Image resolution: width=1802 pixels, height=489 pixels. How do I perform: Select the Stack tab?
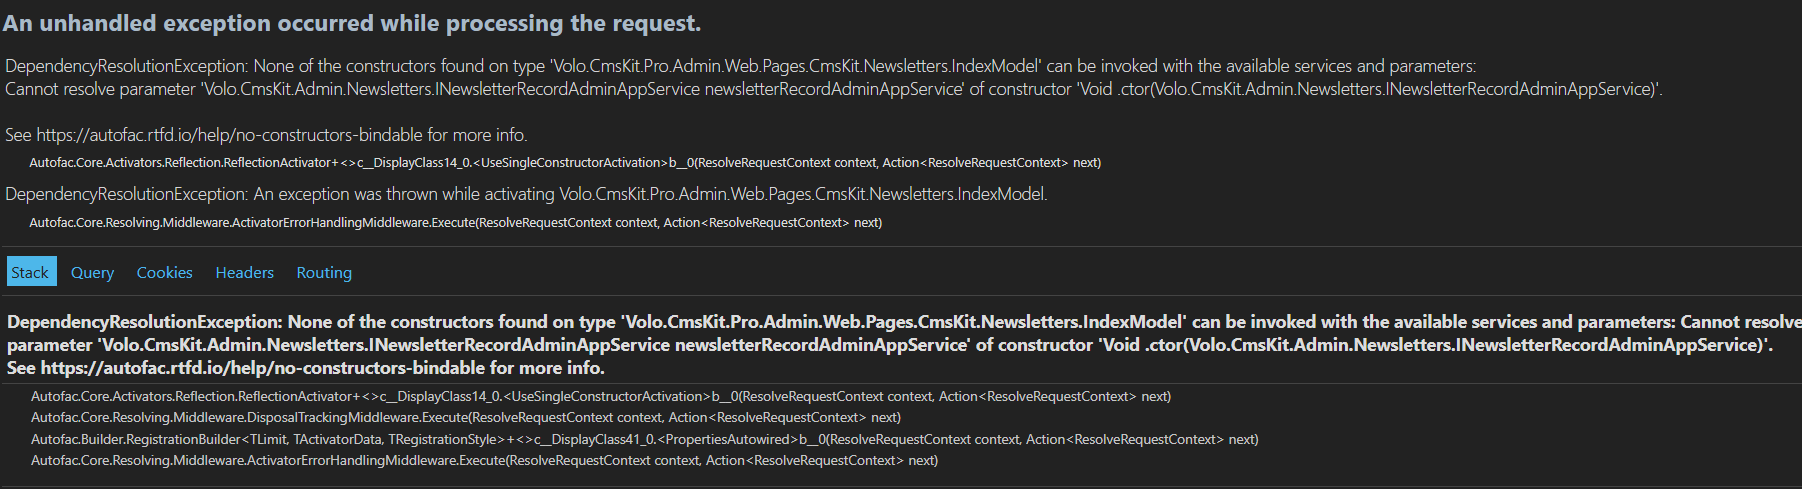[30, 272]
